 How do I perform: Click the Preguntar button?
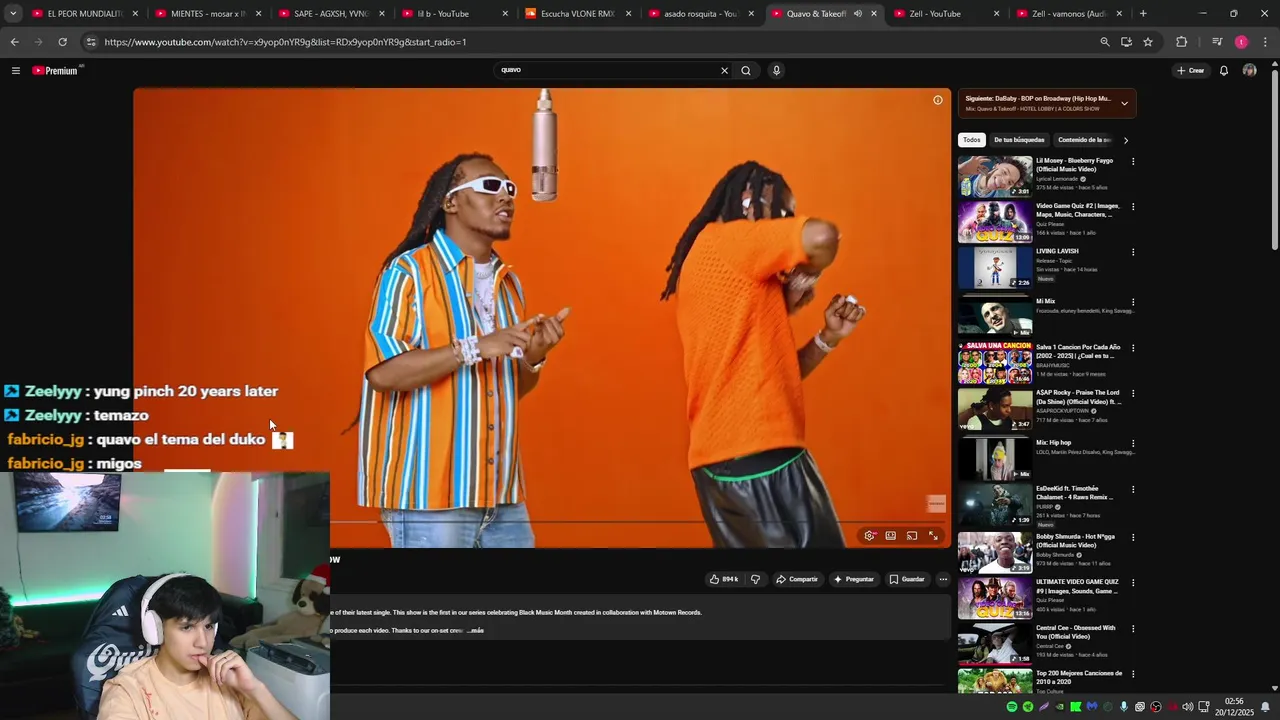(853, 579)
